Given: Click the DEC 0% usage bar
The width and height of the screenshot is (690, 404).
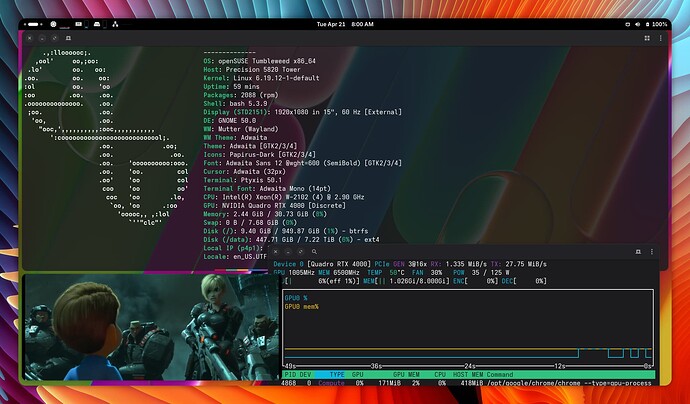Looking at the screenshot, I should (524, 281).
